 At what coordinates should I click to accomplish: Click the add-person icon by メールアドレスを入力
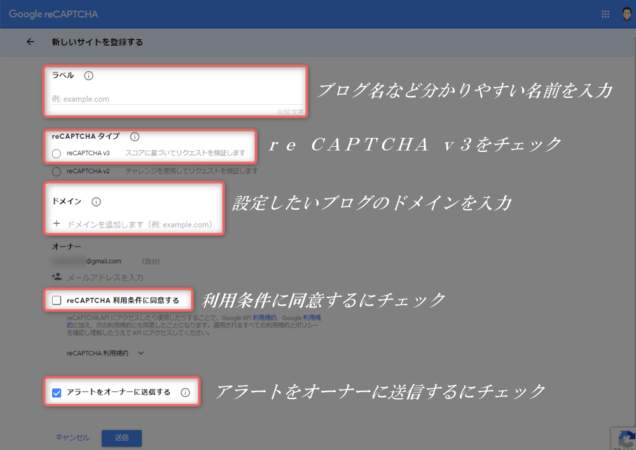56,276
